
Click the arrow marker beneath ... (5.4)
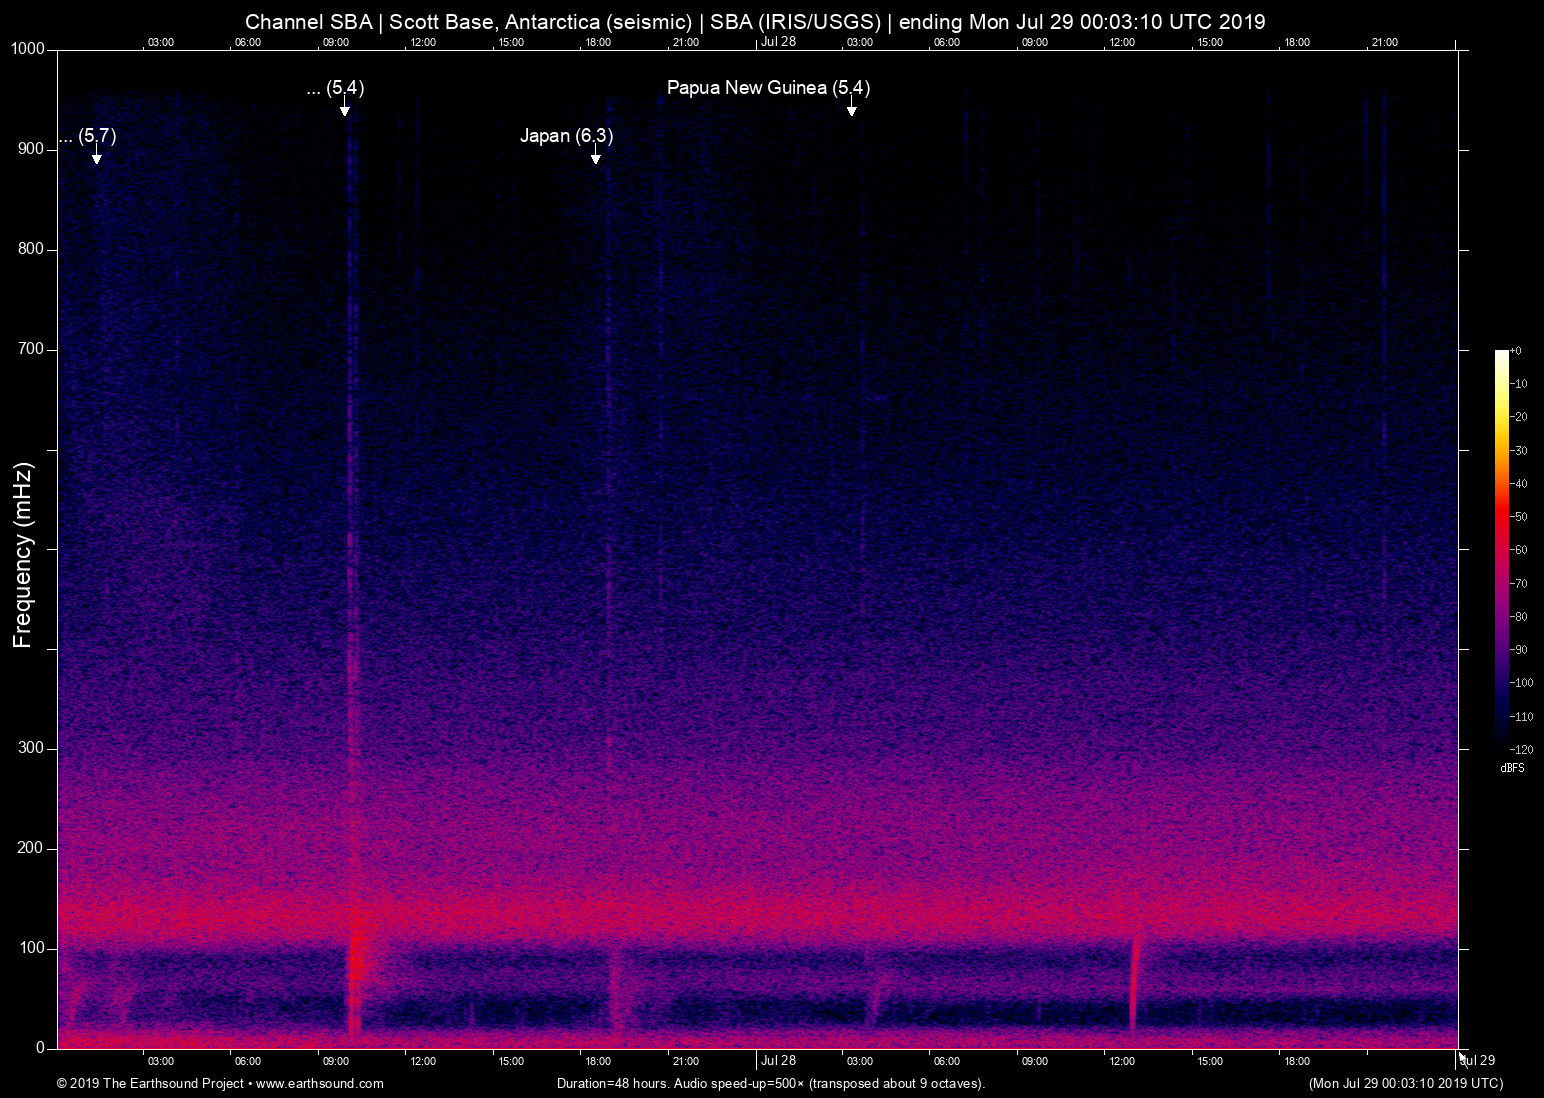[344, 110]
